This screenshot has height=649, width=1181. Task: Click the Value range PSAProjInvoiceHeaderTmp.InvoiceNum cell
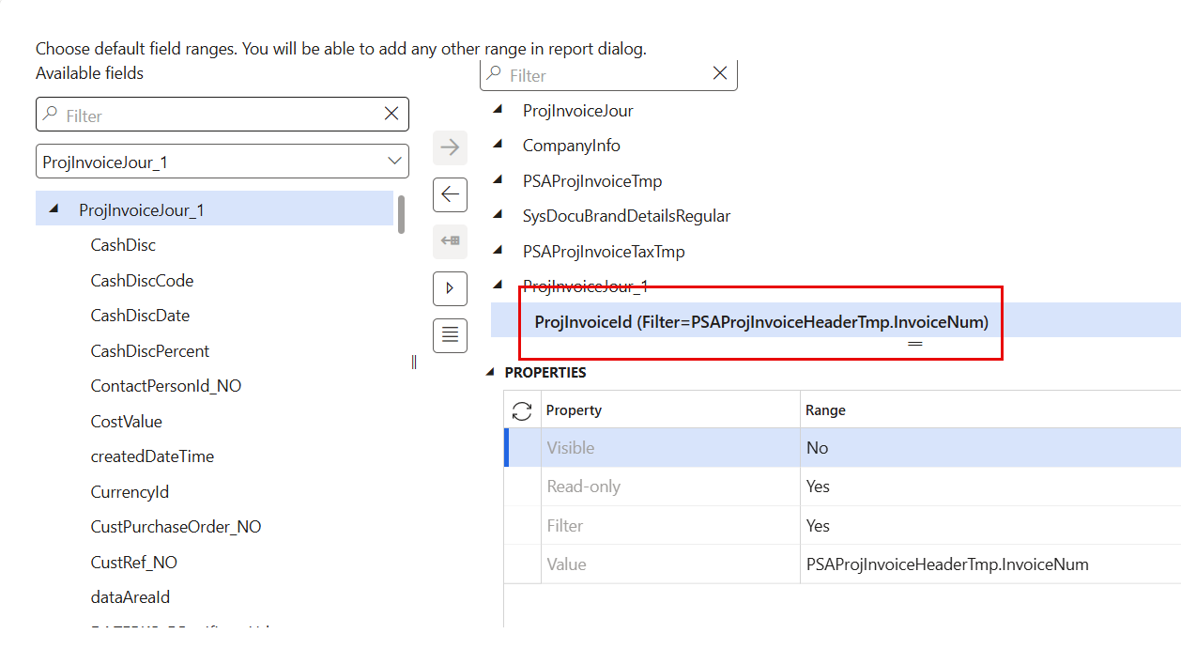(x=947, y=565)
